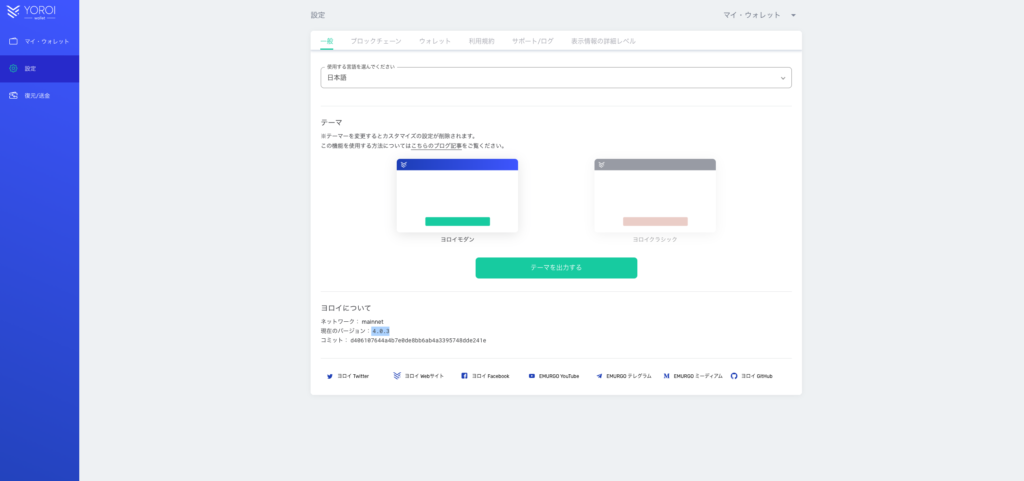
Task: Open the マイ・ウォレット dropdown at top right
Action: click(760, 15)
